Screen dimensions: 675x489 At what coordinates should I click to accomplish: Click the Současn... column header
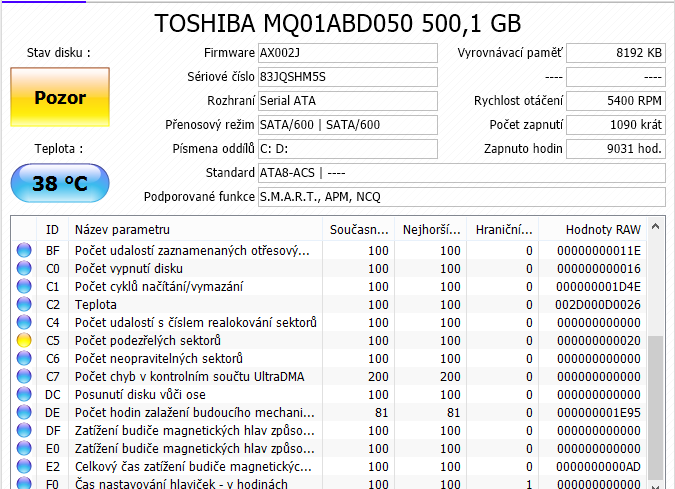(x=359, y=230)
